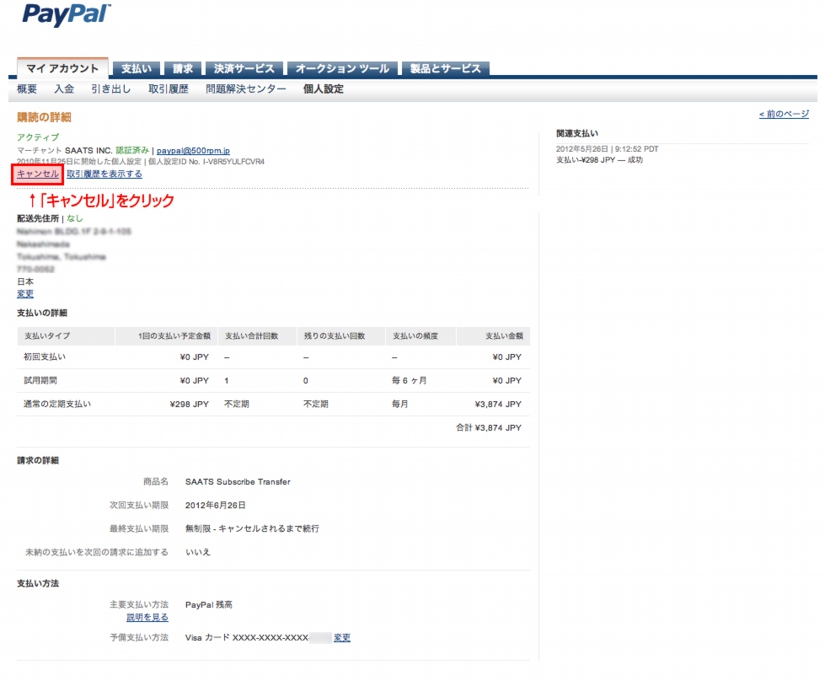Select 個人設定 in the submenu
The width and height of the screenshot is (825, 681).
click(x=323, y=89)
